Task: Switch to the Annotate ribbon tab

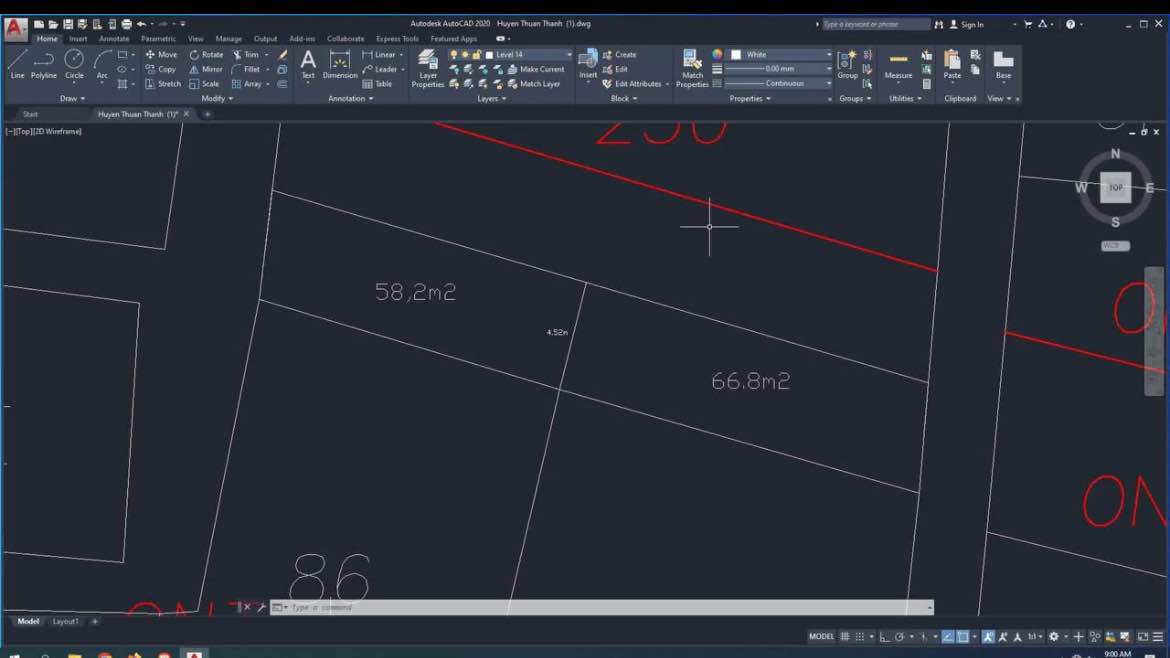Action: tap(113, 38)
